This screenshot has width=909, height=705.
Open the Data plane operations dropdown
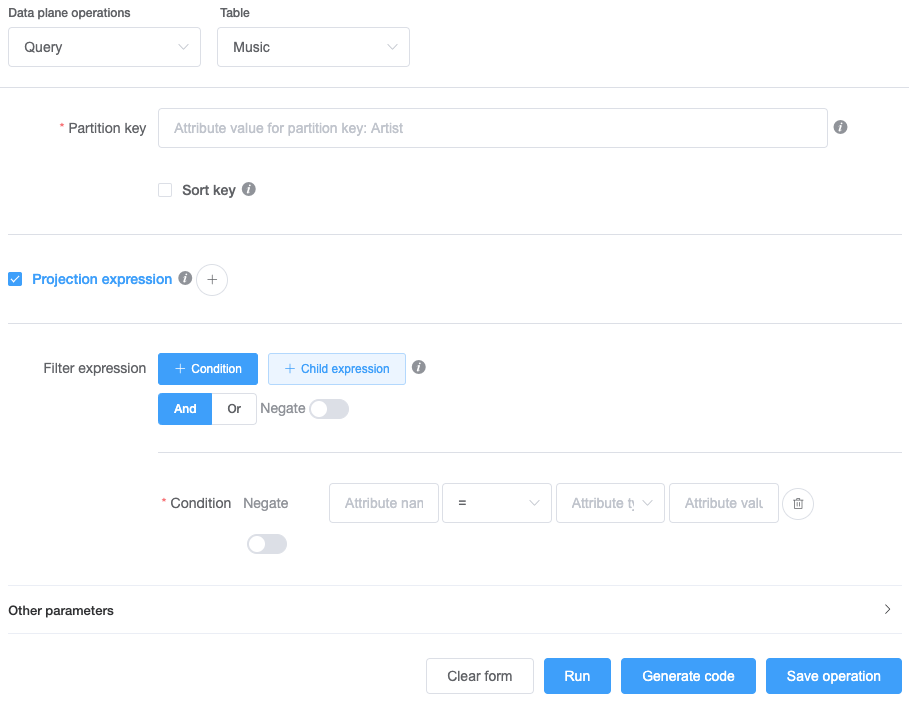(x=104, y=47)
